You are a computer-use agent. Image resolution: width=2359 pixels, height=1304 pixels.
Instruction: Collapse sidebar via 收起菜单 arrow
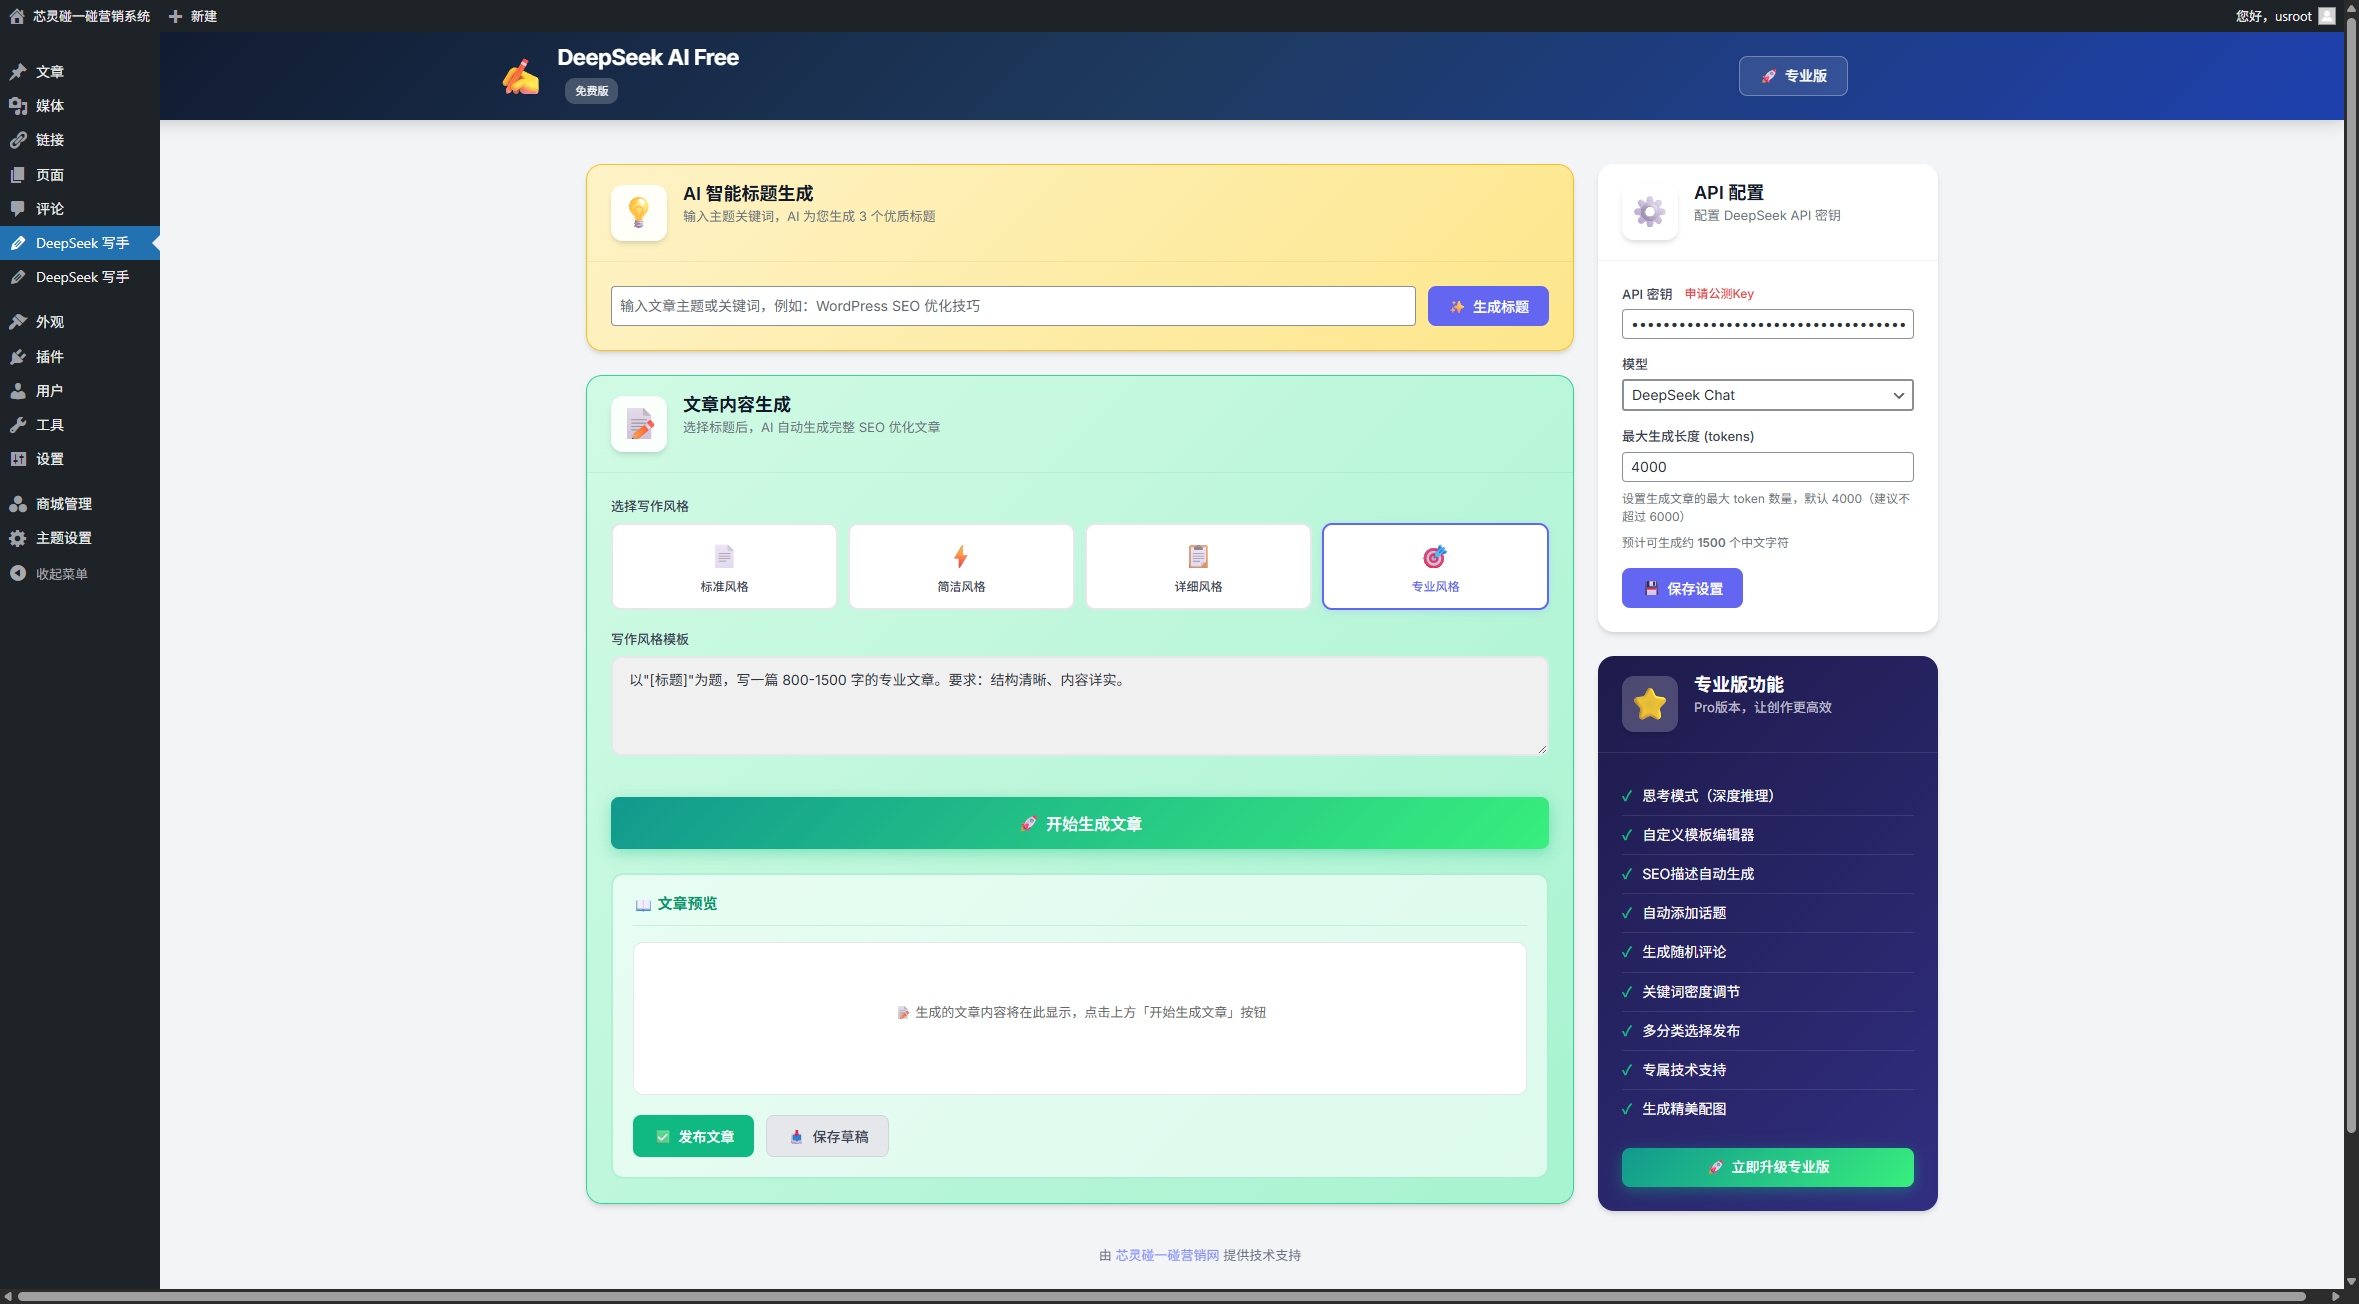tap(18, 573)
